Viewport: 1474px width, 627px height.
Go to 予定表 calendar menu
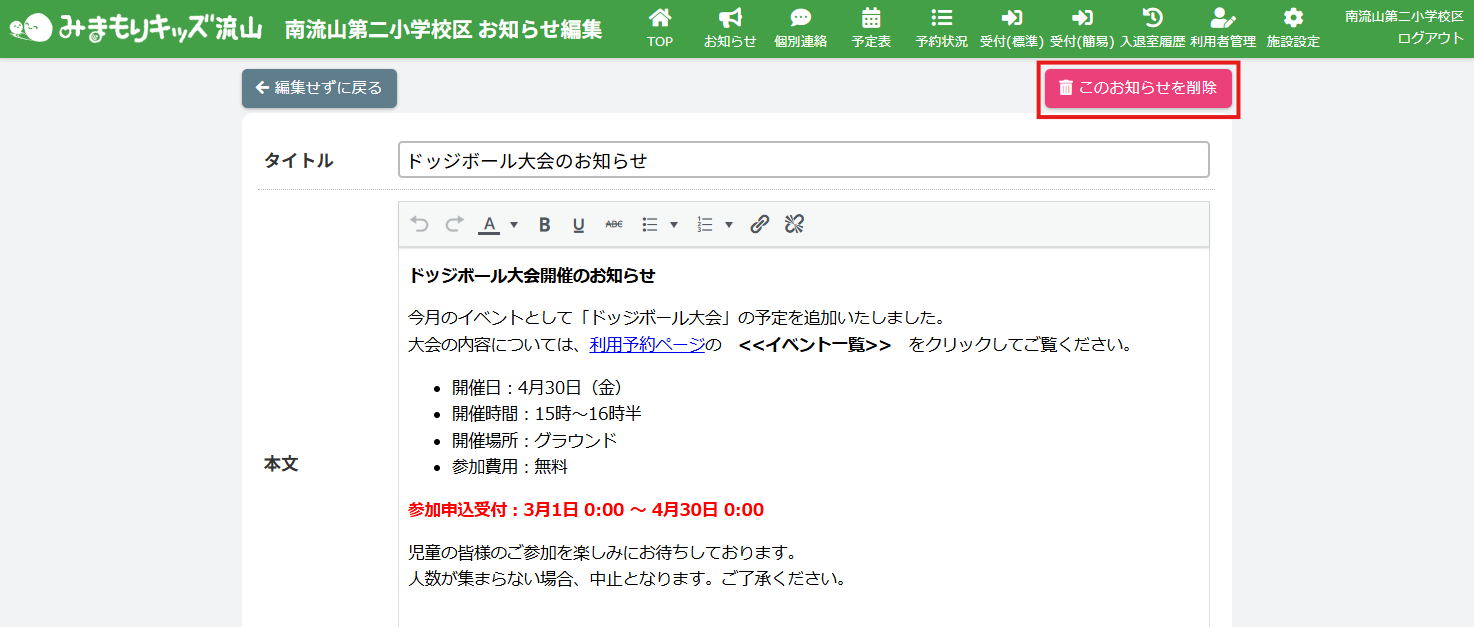tap(871, 28)
